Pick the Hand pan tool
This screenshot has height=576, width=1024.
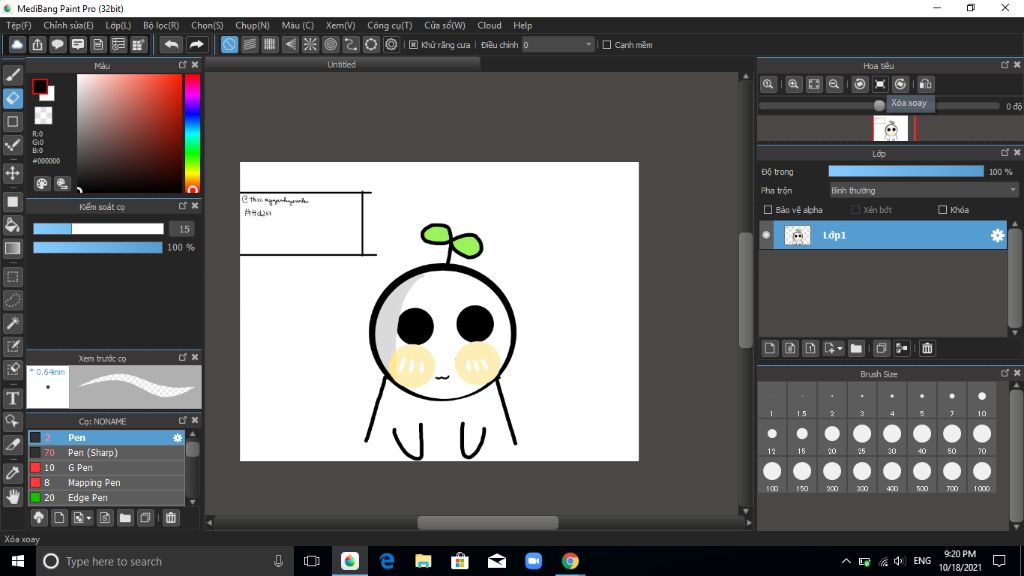click(x=13, y=496)
